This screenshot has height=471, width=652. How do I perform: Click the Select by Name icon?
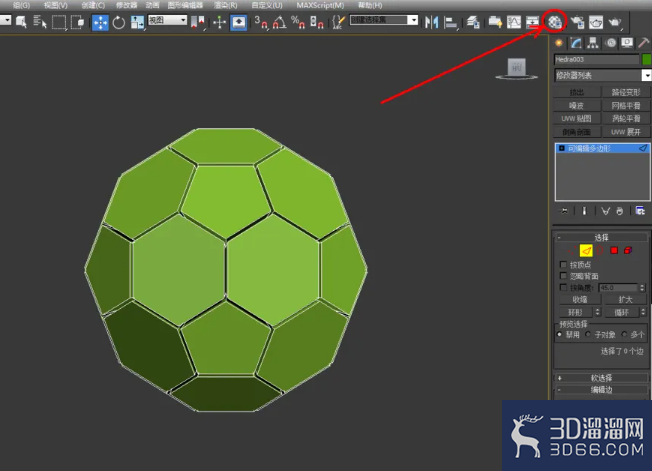[40, 22]
